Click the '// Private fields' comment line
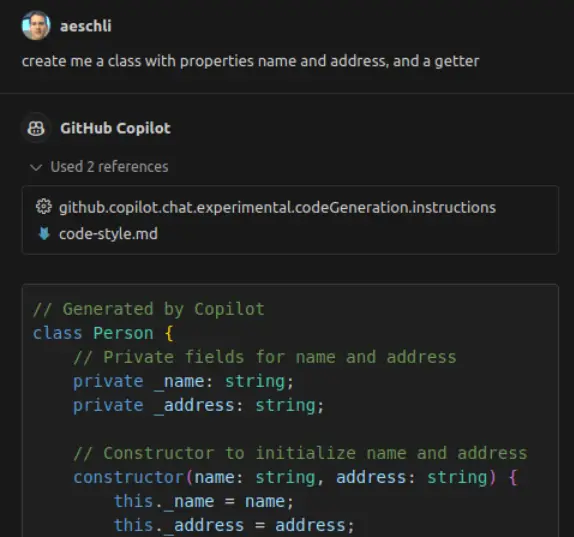Image resolution: width=574 pixels, height=537 pixels. pos(265,357)
